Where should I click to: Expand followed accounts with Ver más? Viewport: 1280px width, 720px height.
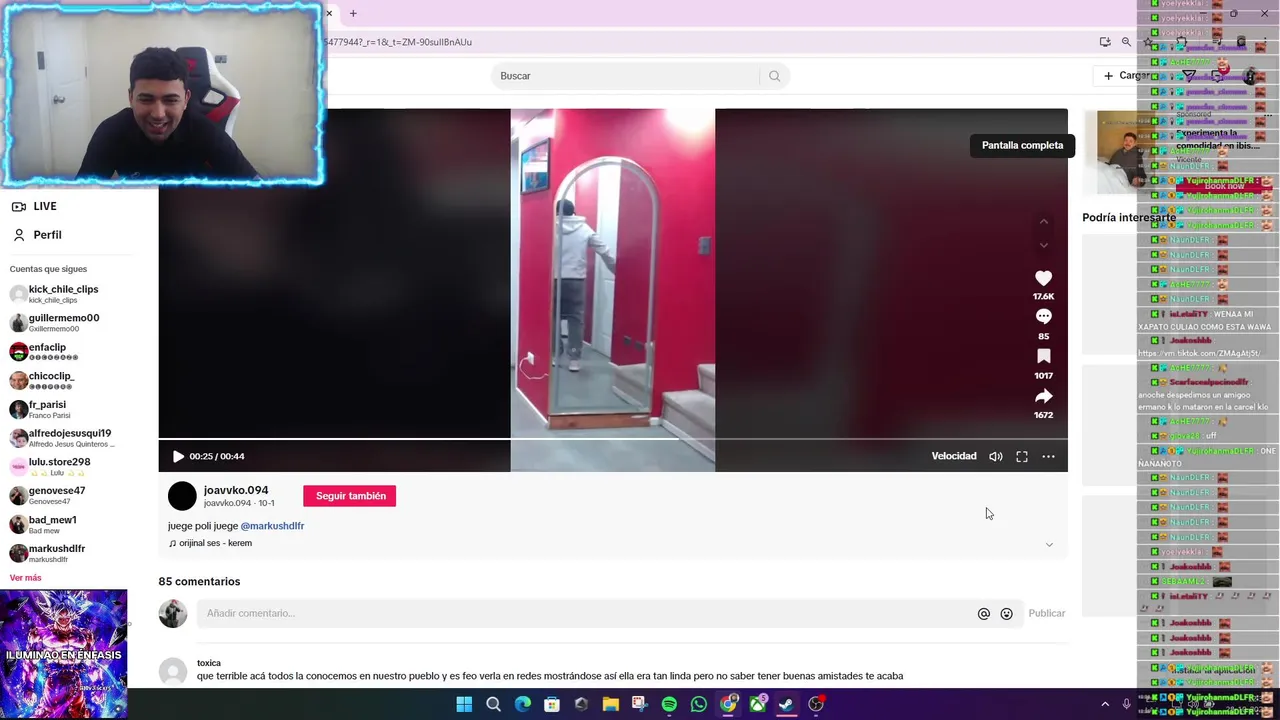pyautogui.click(x=25, y=578)
